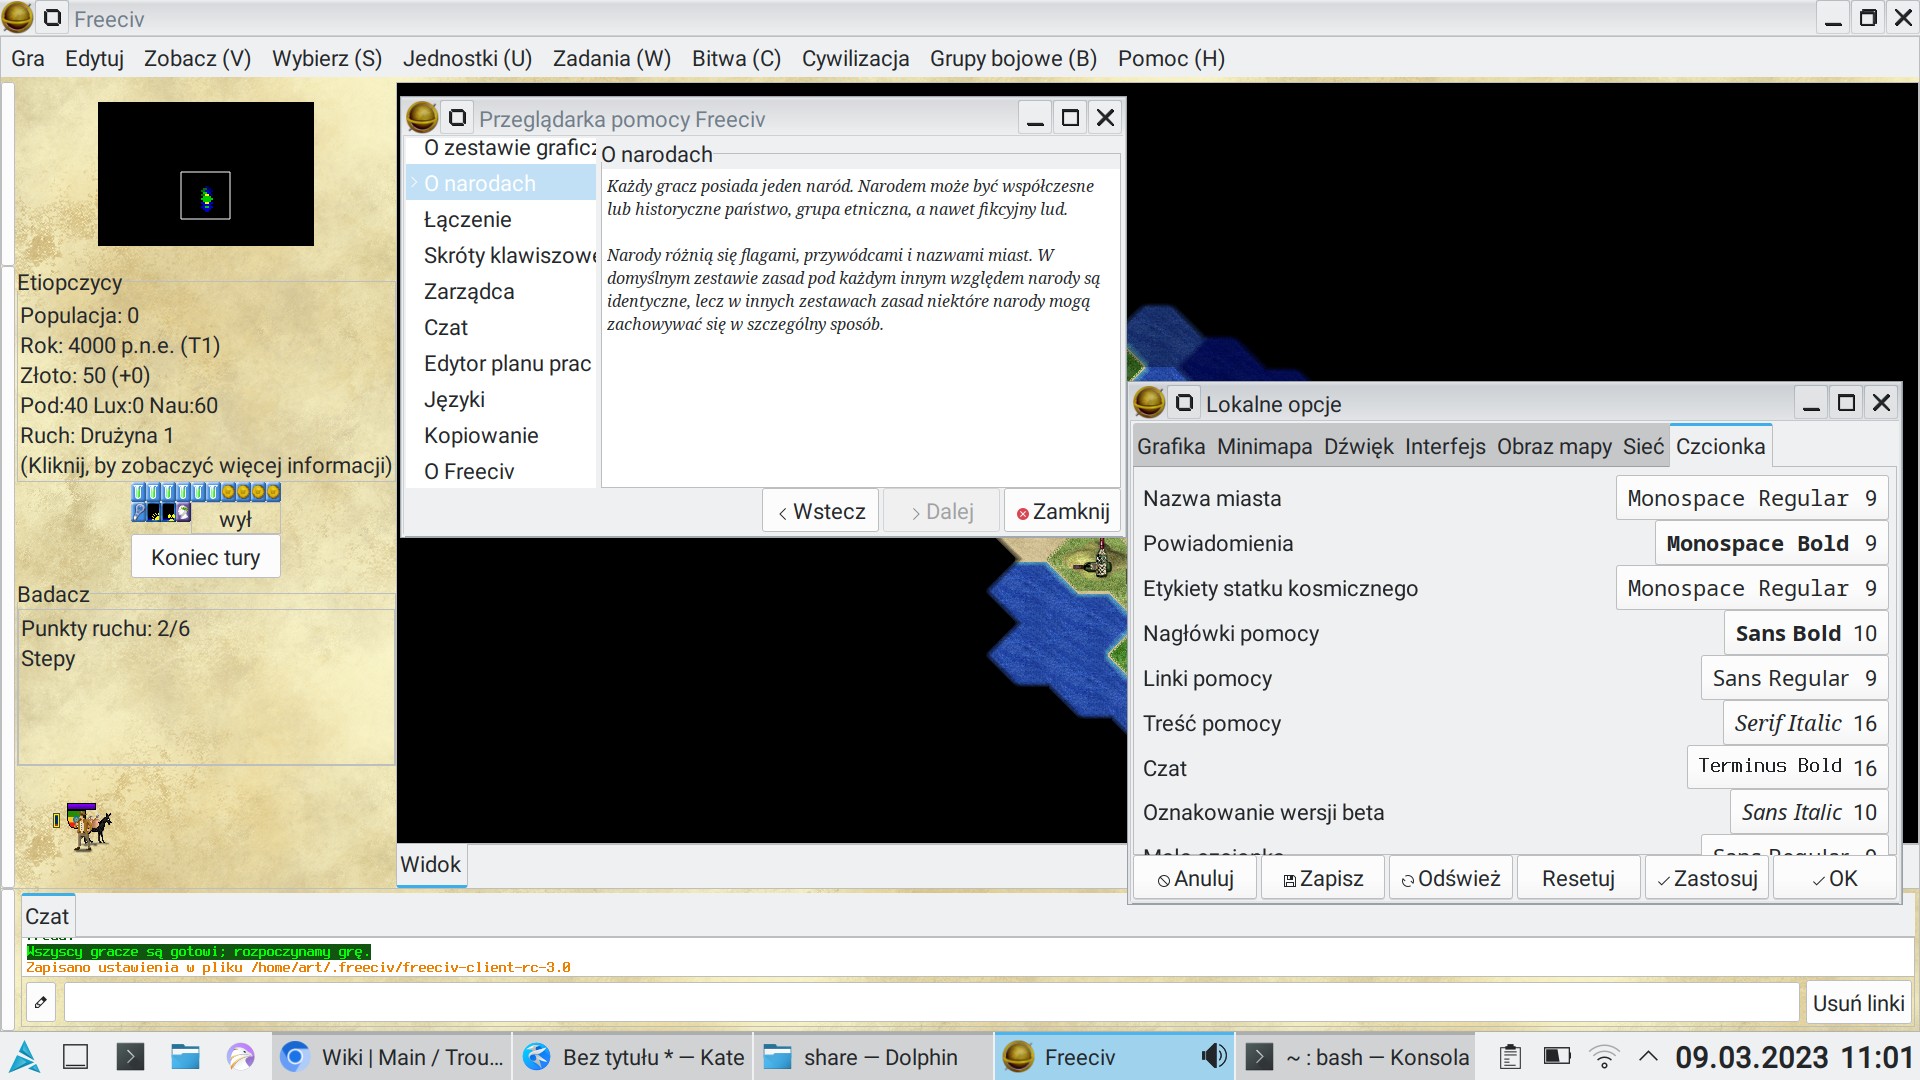Pin the help browser window on all desktops
1920x1080 pixels.
click(457, 118)
